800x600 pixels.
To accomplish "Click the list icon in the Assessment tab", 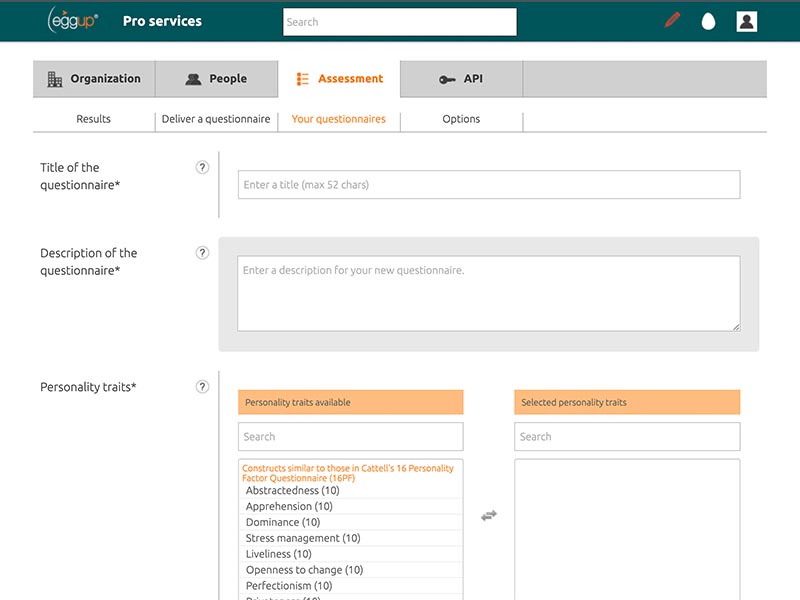I will pos(303,79).
